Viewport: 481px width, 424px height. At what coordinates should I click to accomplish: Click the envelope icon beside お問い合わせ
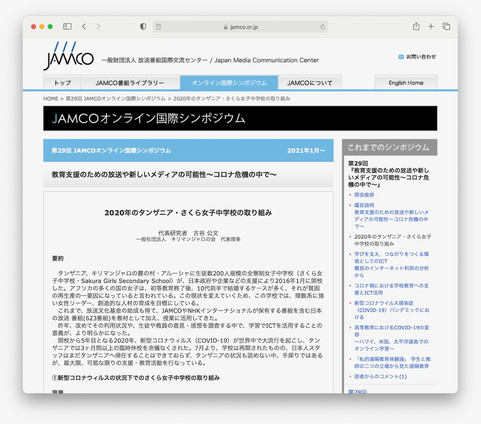401,57
